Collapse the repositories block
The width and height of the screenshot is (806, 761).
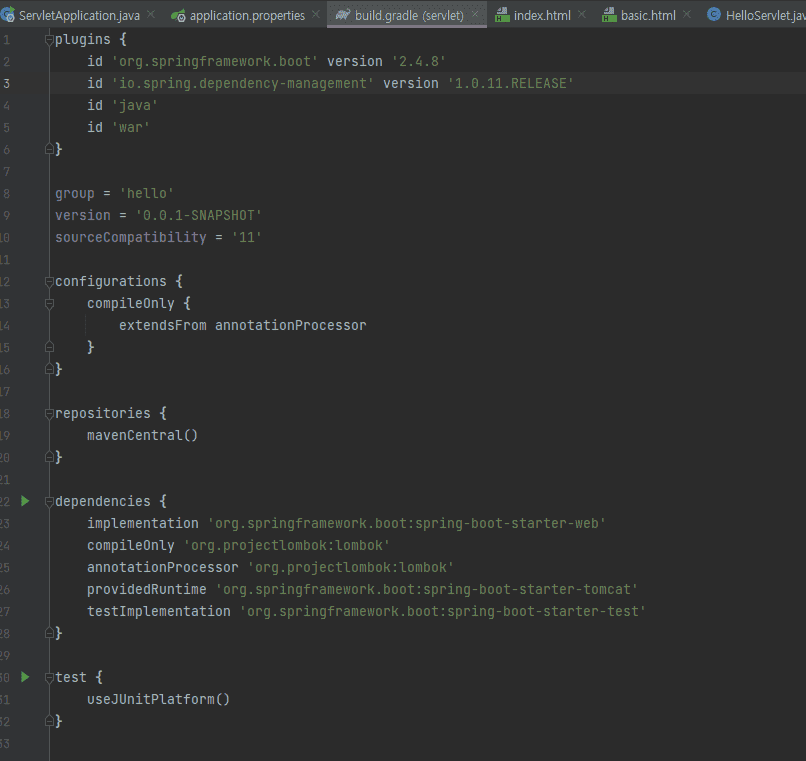tap(49, 413)
